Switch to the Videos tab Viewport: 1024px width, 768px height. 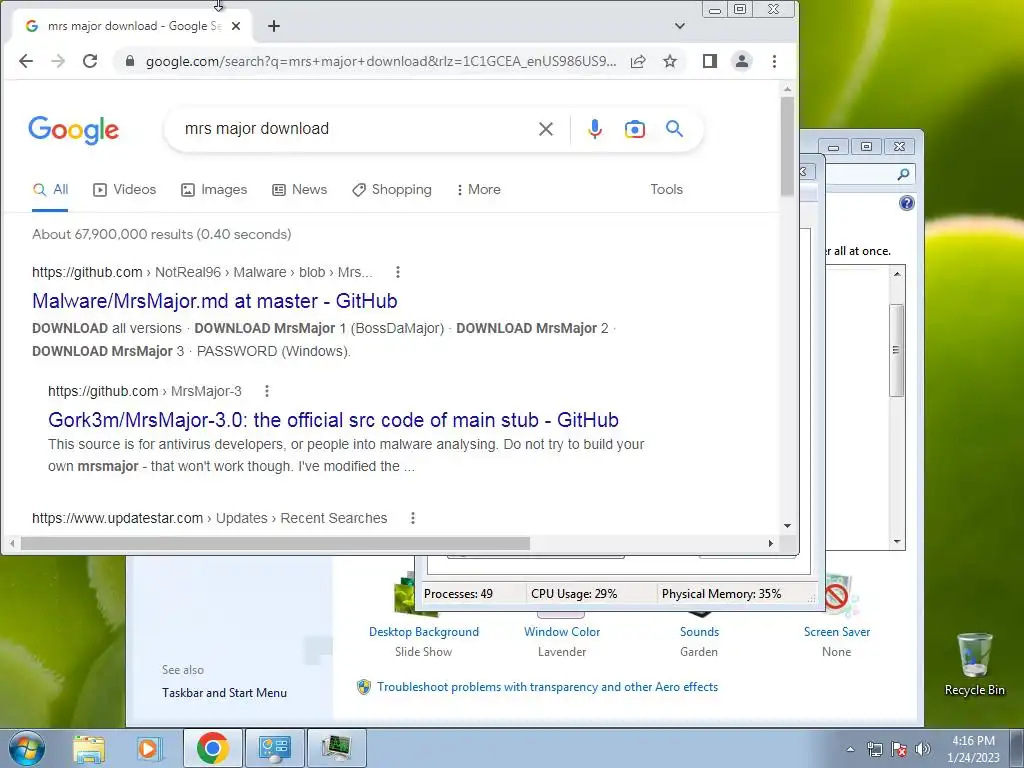click(125, 189)
